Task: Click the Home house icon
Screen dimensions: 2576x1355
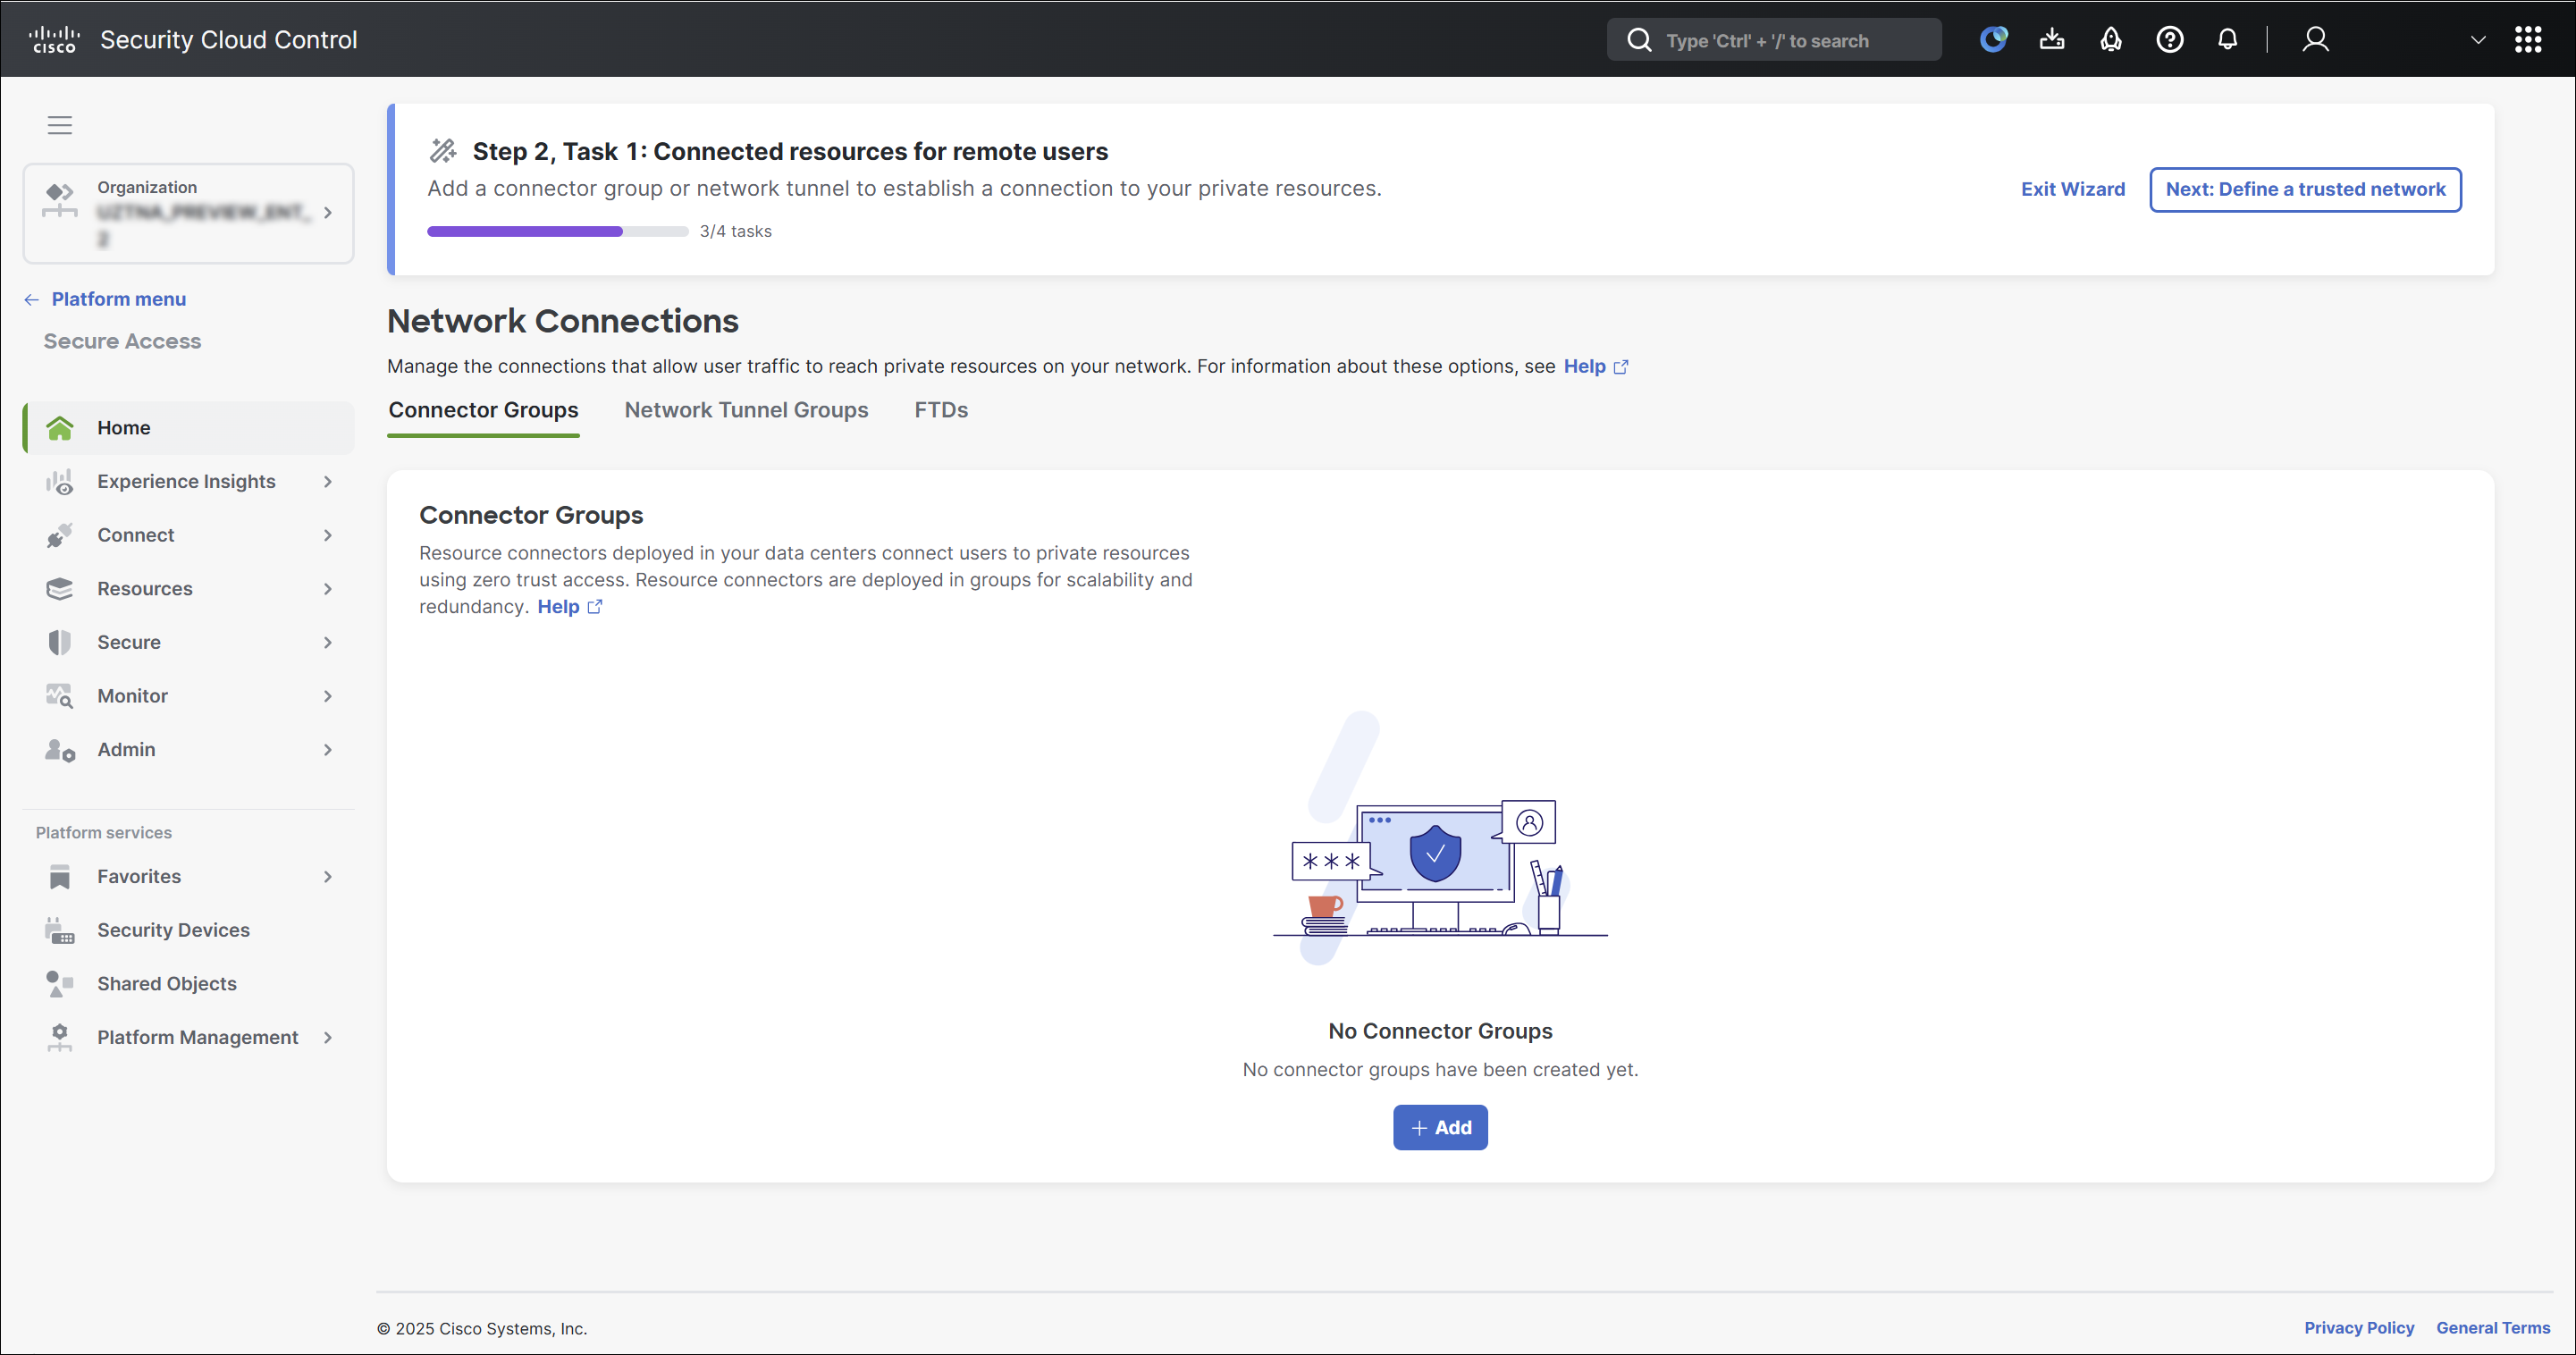Action: [x=60, y=428]
